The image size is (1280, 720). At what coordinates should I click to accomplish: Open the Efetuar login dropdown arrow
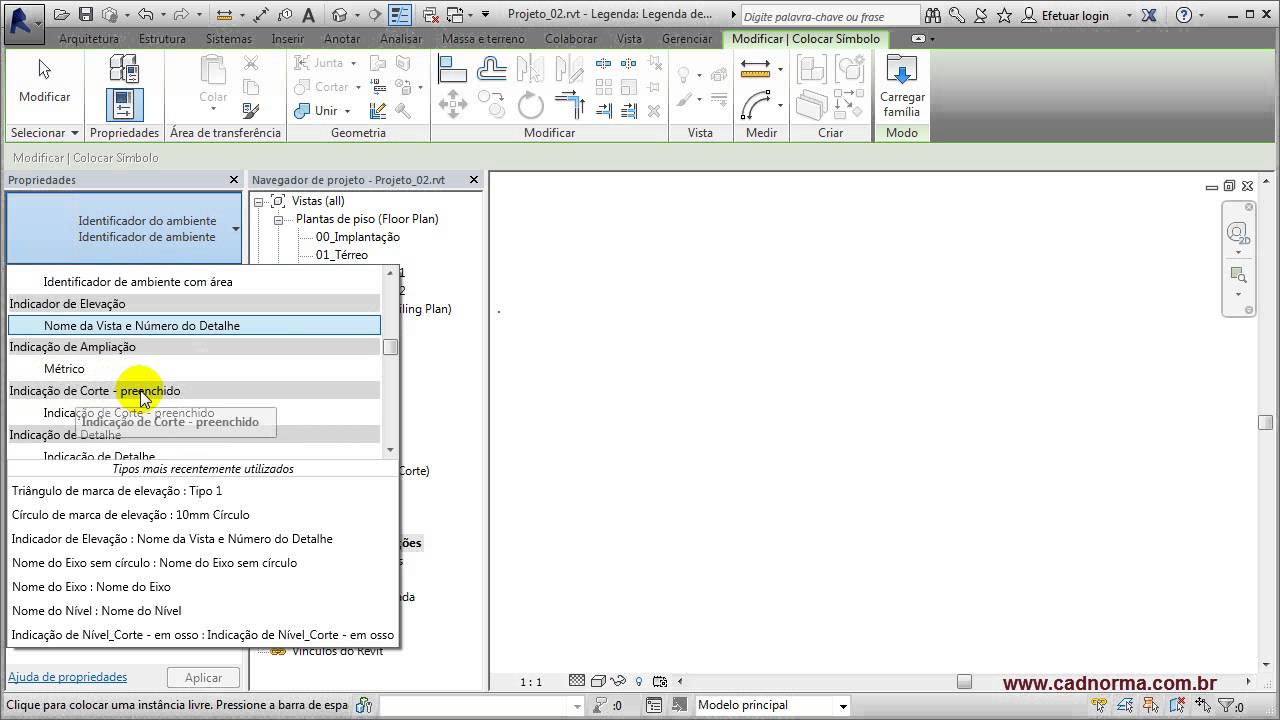pyautogui.click(x=1130, y=16)
